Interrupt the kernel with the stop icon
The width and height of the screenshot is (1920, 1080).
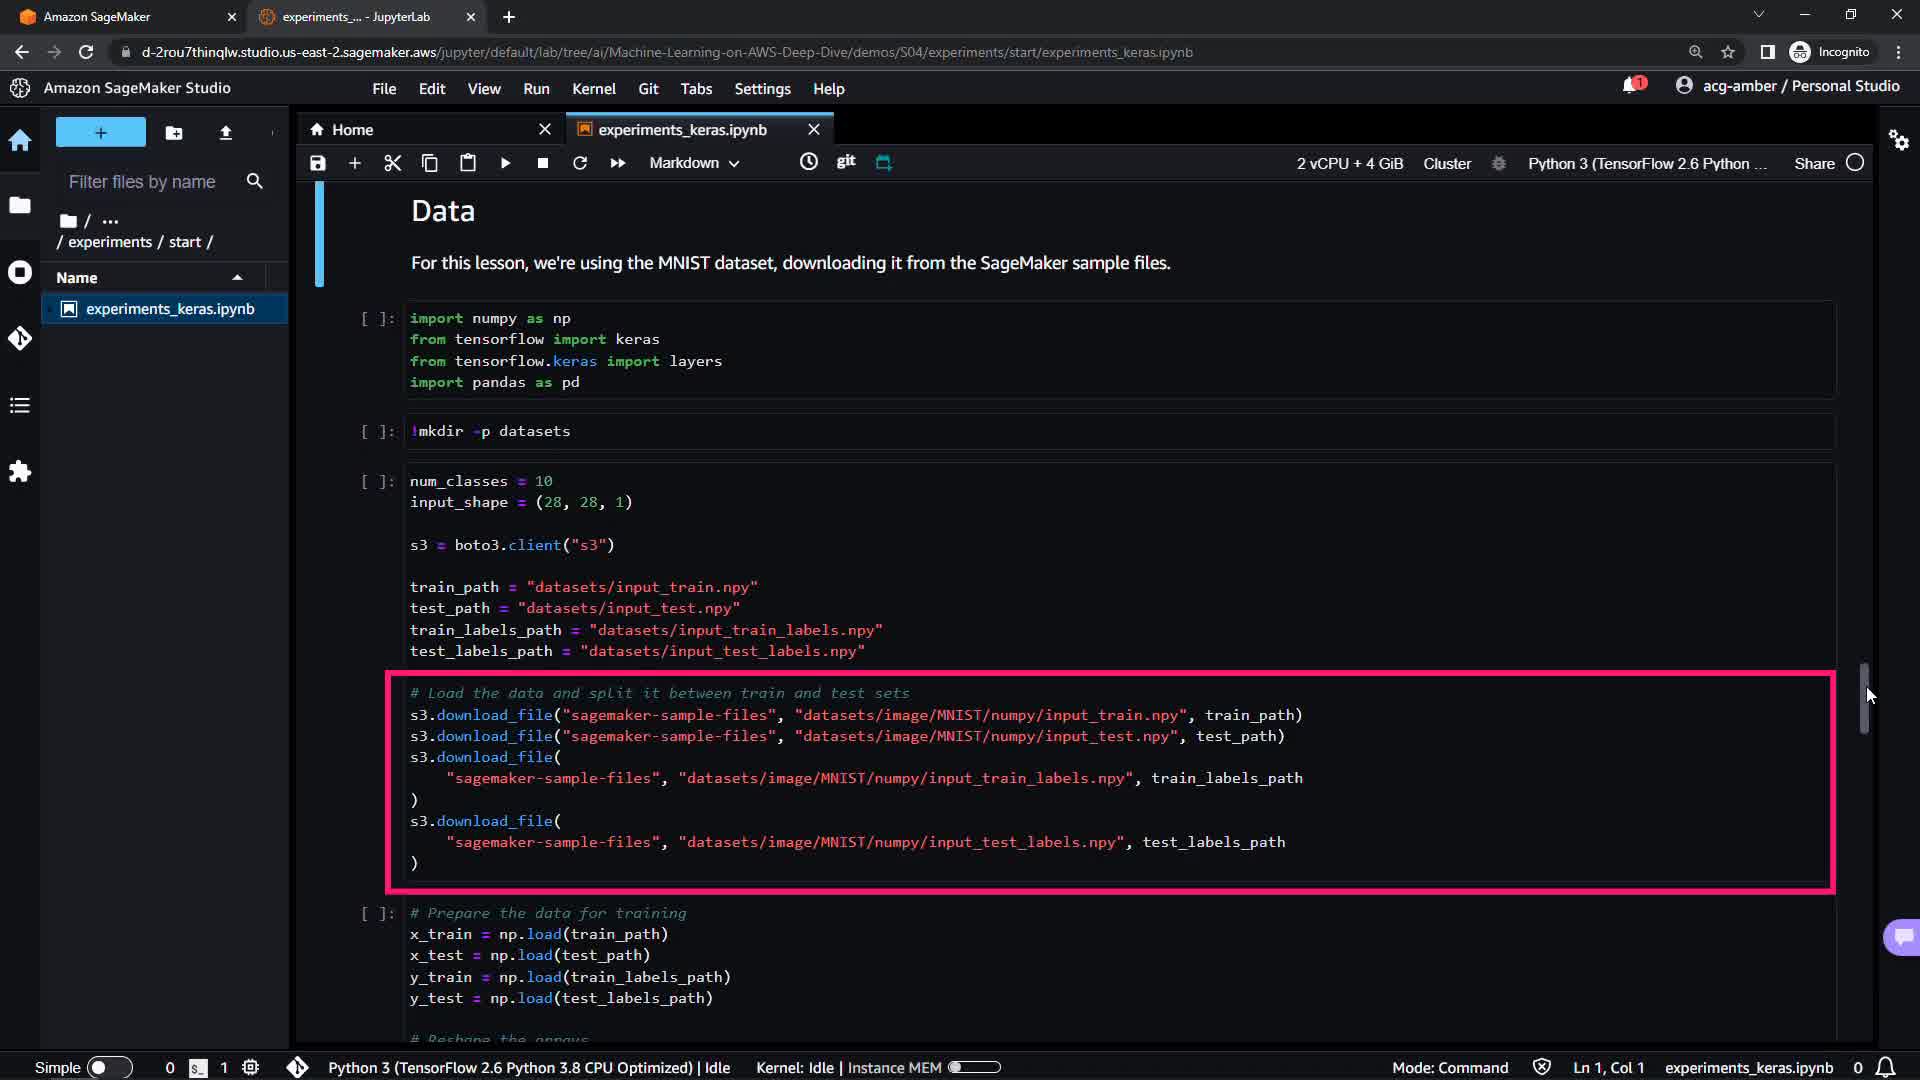[x=543, y=163]
